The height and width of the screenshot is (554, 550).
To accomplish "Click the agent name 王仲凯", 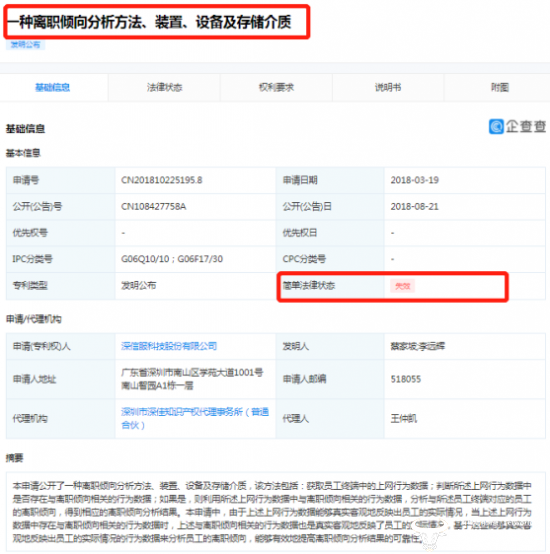I will tap(403, 419).
